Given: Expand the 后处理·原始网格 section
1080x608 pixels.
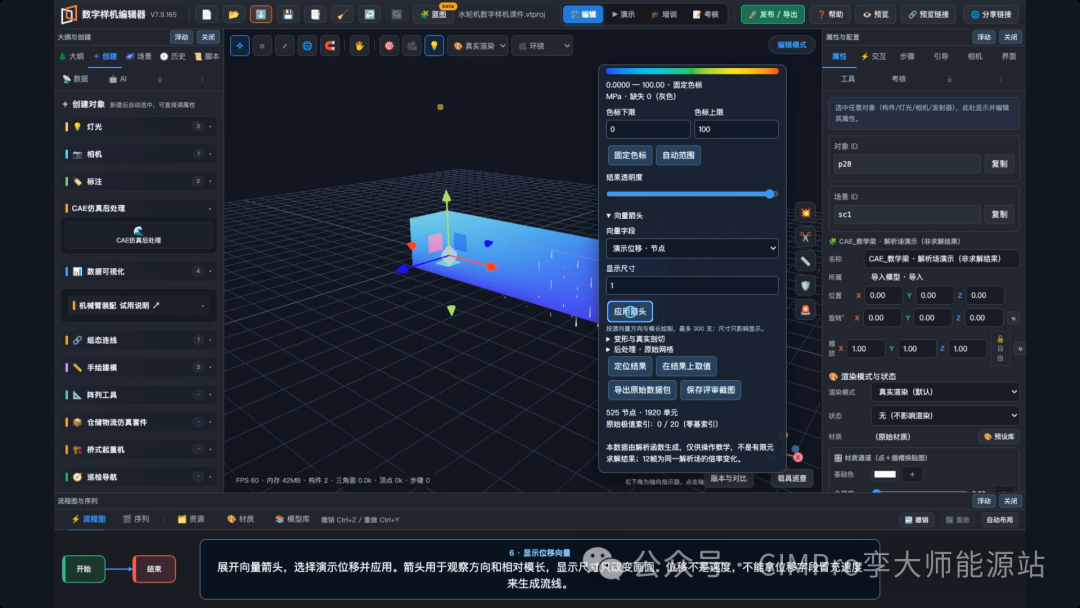Looking at the screenshot, I should coord(640,349).
